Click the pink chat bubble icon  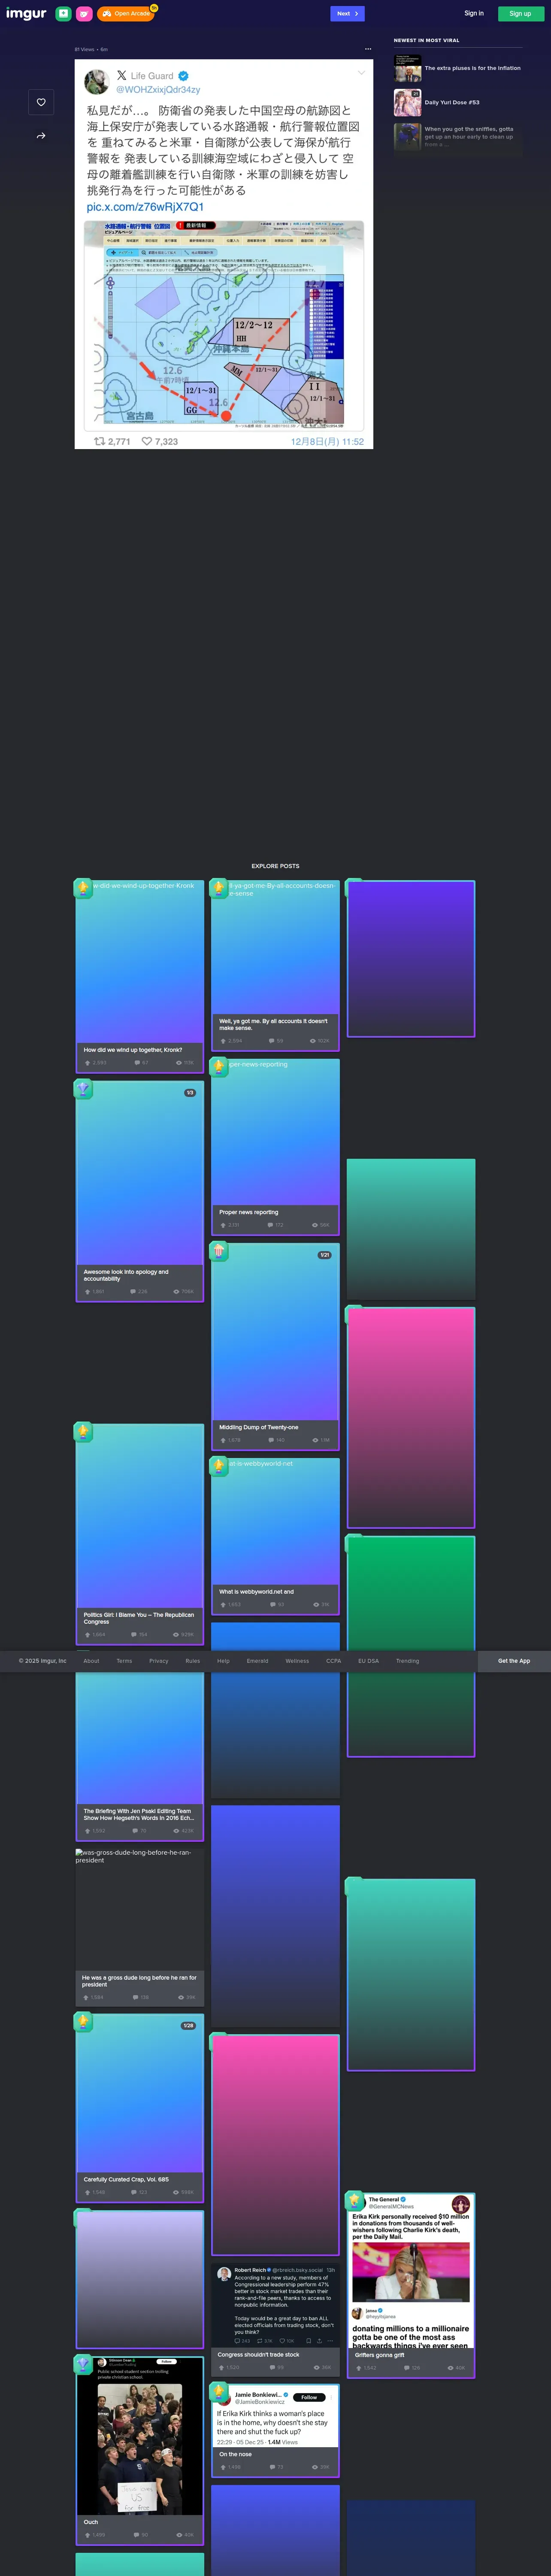(x=84, y=14)
